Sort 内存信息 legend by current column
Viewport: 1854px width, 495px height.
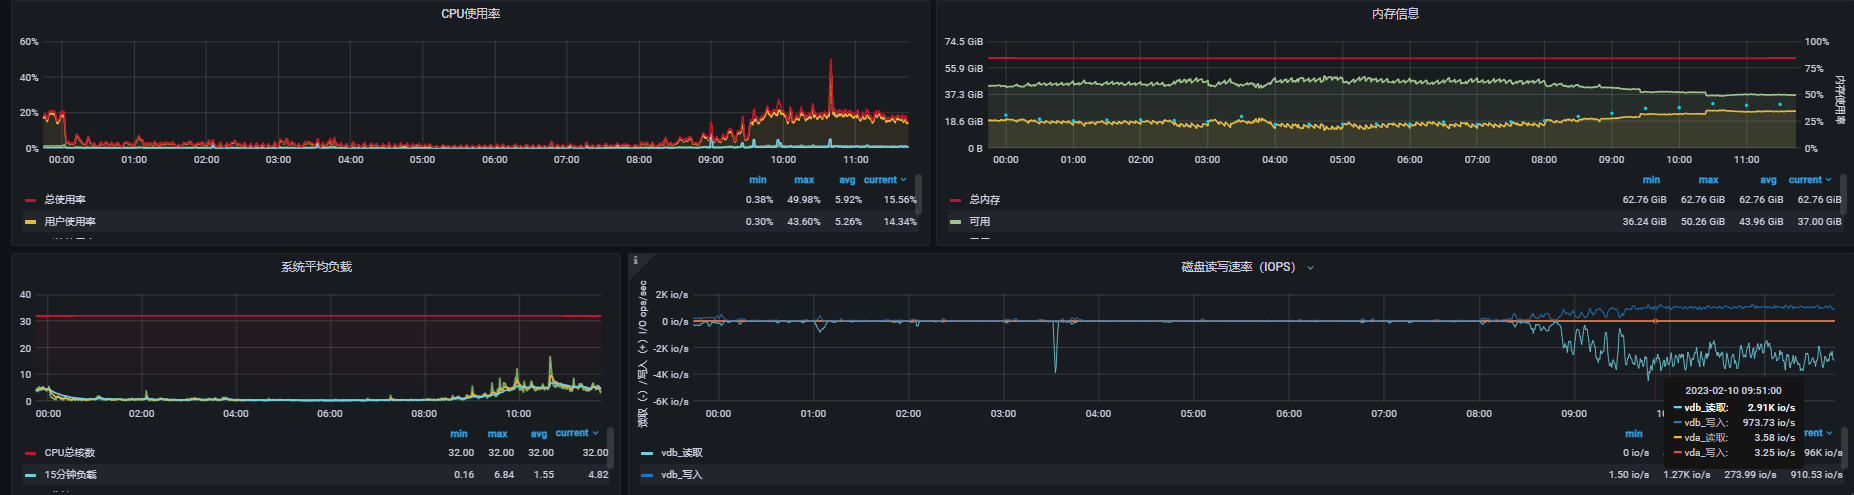click(x=1809, y=180)
